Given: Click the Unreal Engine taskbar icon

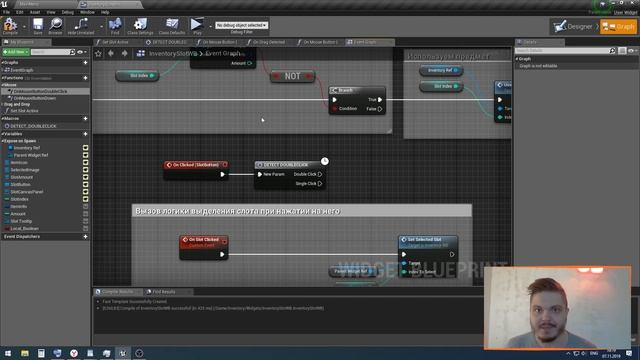Looking at the screenshot, I should click(122, 353).
